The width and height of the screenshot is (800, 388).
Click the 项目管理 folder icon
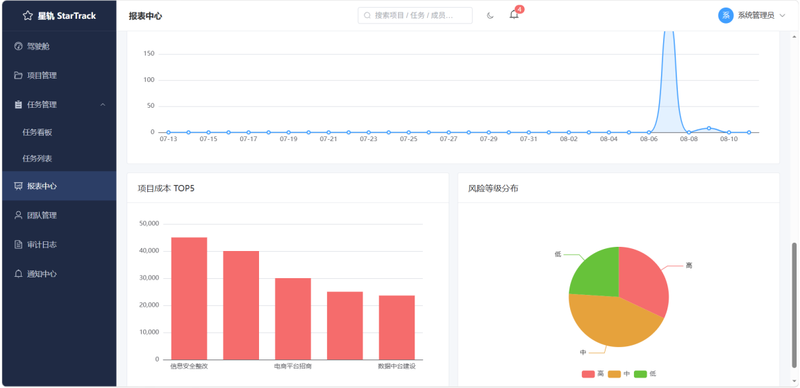point(18,76)
